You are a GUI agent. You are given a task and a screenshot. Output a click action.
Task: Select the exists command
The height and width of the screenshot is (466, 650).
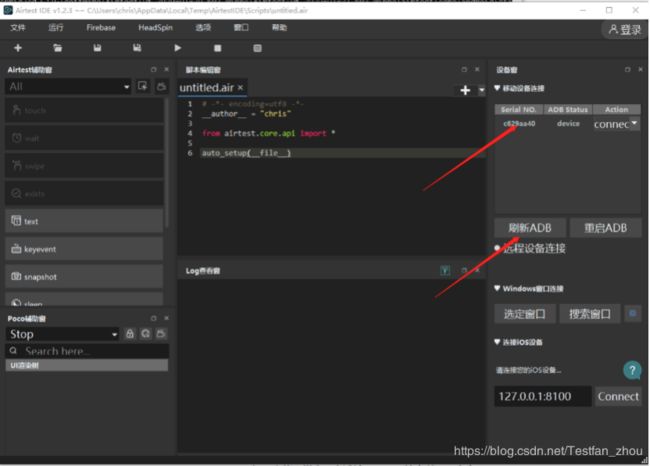click(84, 194)
